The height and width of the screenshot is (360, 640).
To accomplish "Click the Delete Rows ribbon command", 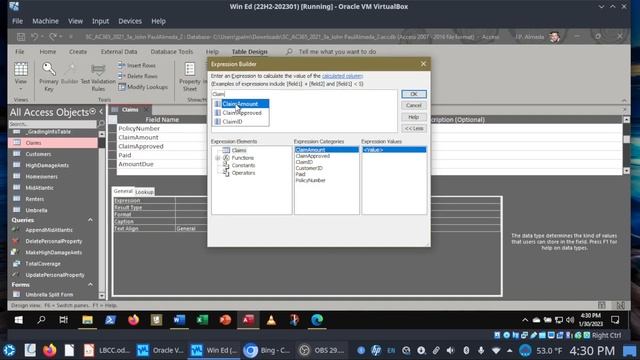I will pos(138,76).
